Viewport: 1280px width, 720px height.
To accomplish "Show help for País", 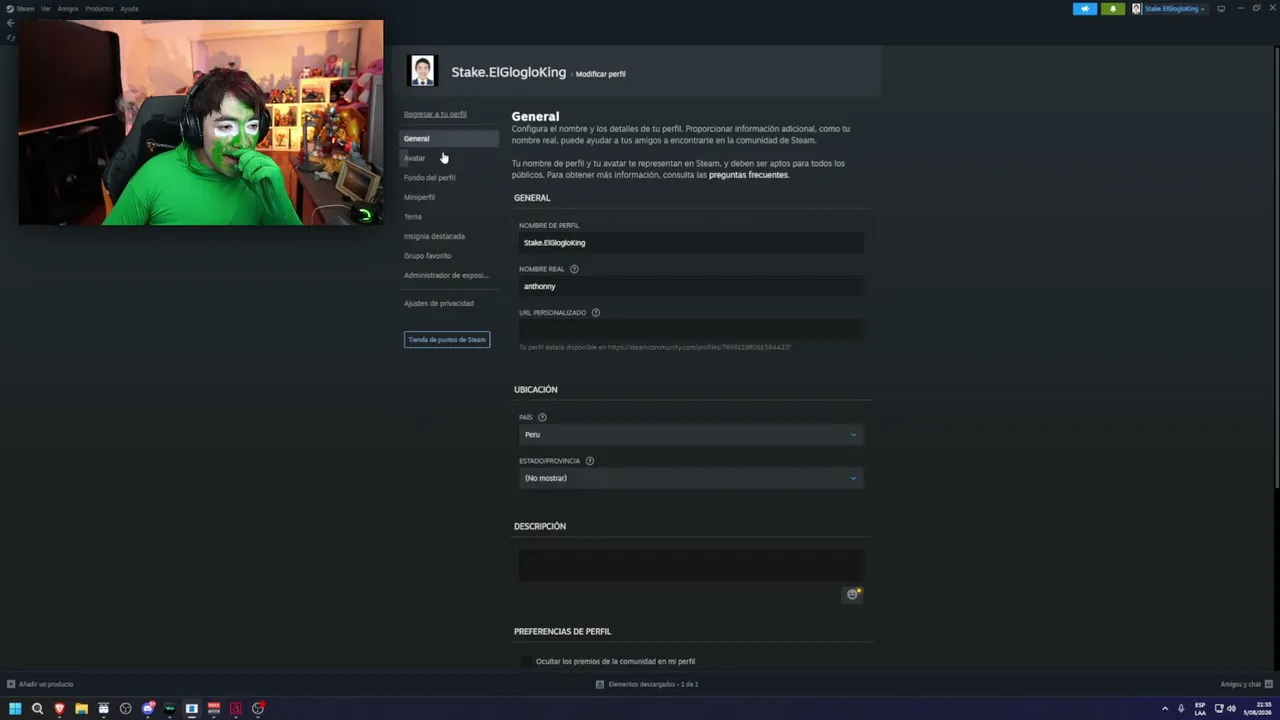I will 543,417.
